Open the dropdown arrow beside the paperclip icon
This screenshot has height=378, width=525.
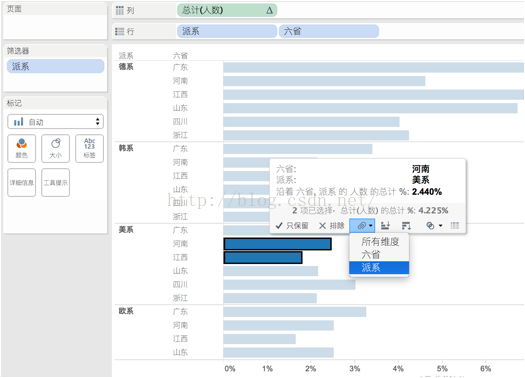pos(371,226)
